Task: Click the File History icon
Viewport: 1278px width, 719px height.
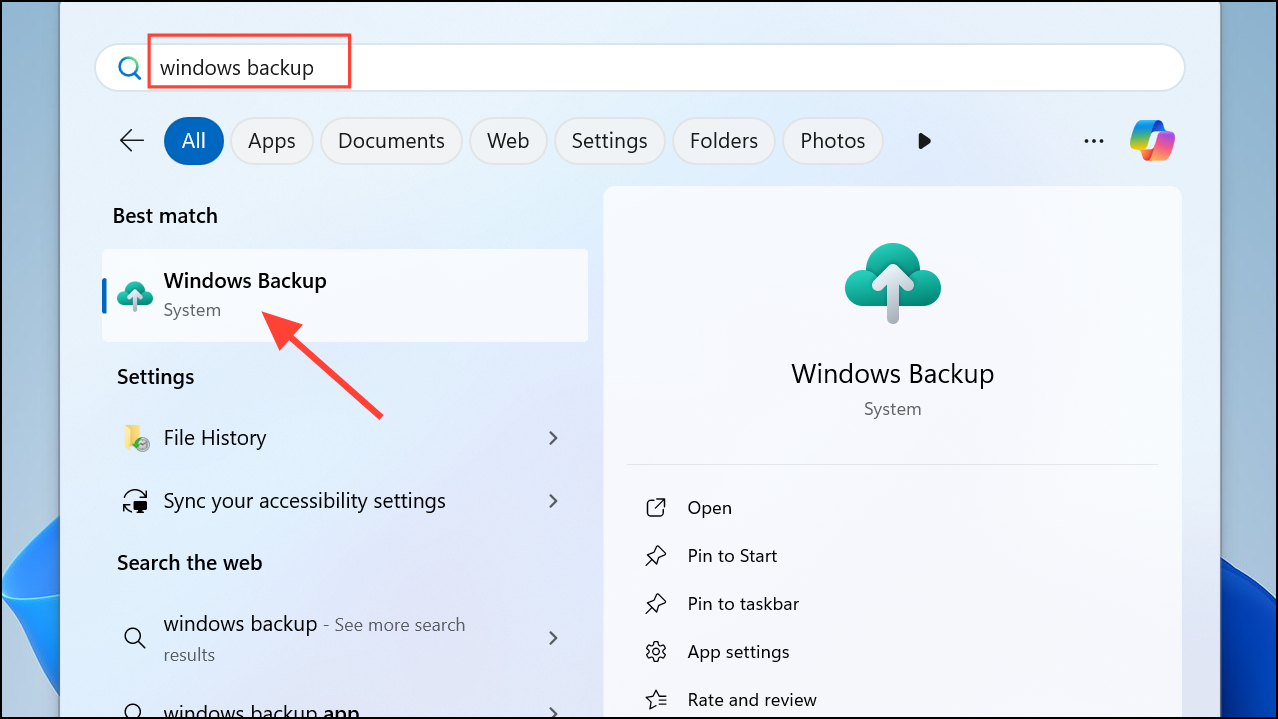Action: click(135, 437)
